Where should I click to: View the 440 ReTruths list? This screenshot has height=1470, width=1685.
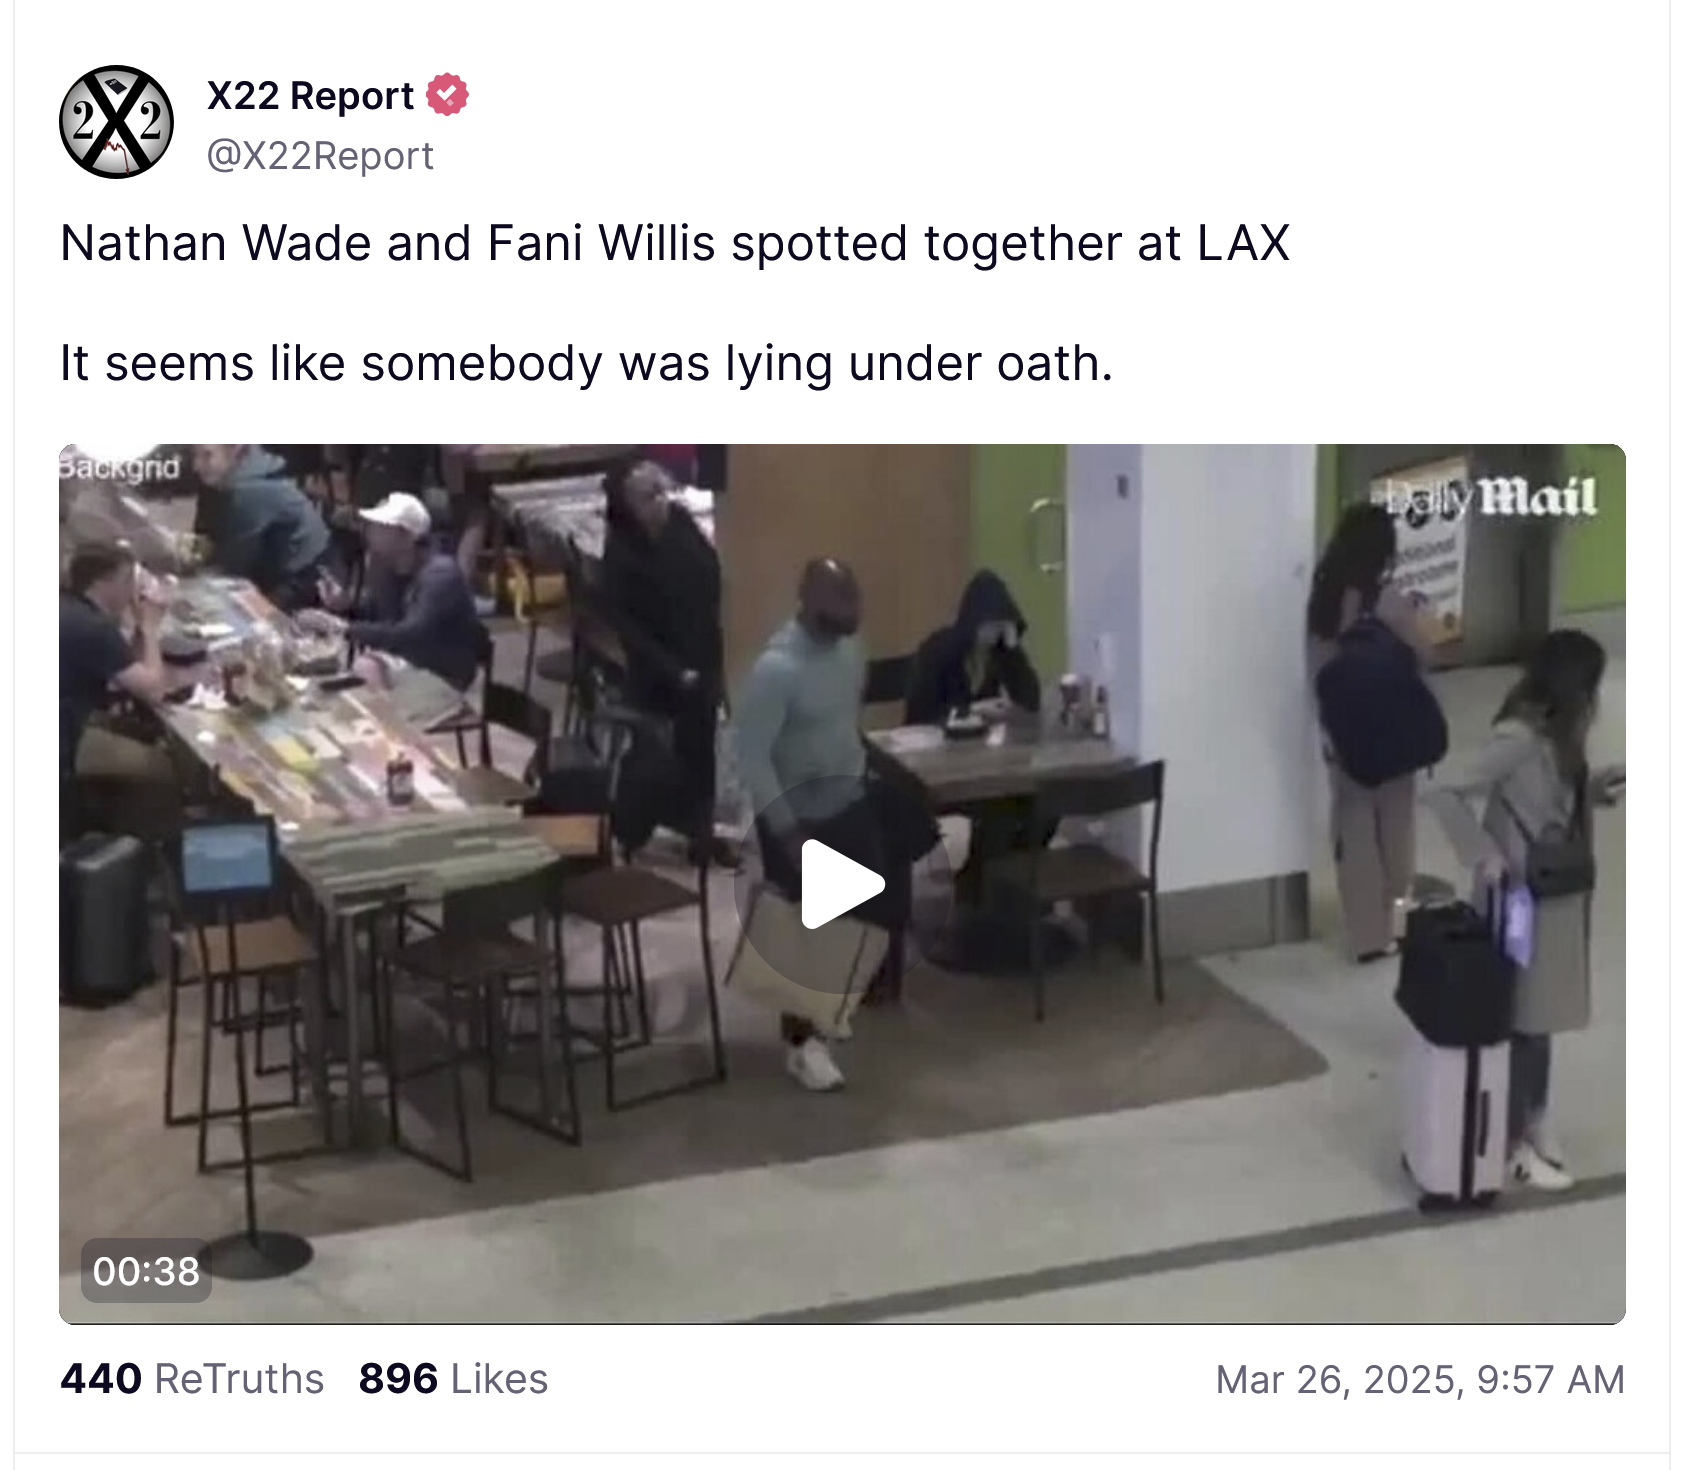[192, 1379]
